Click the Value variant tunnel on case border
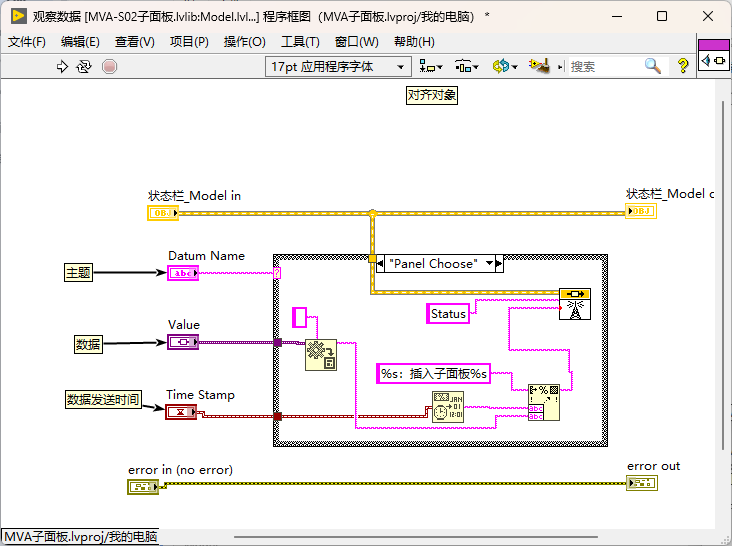Image resolution: width=732 pixels, height=546 pixels. coord(278,343)
